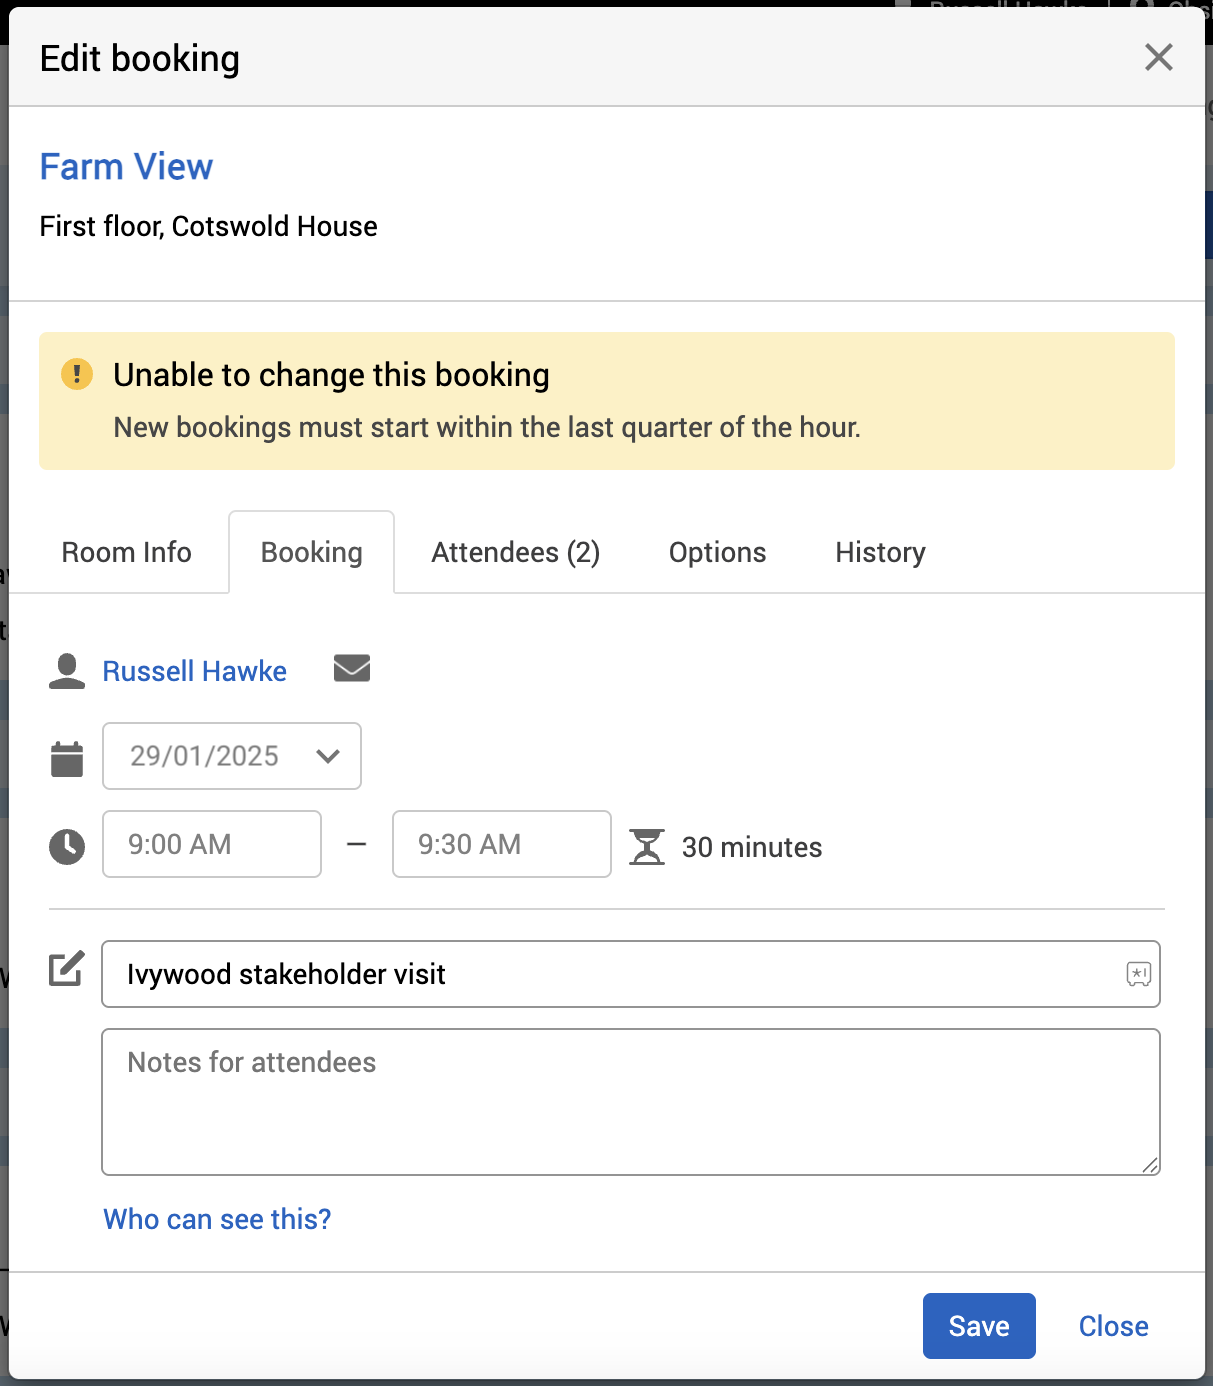The height and width of the screenshot is (1386, 1213).
Task: Click the hourglass duration icon
Action: click(x=647, y=846)
